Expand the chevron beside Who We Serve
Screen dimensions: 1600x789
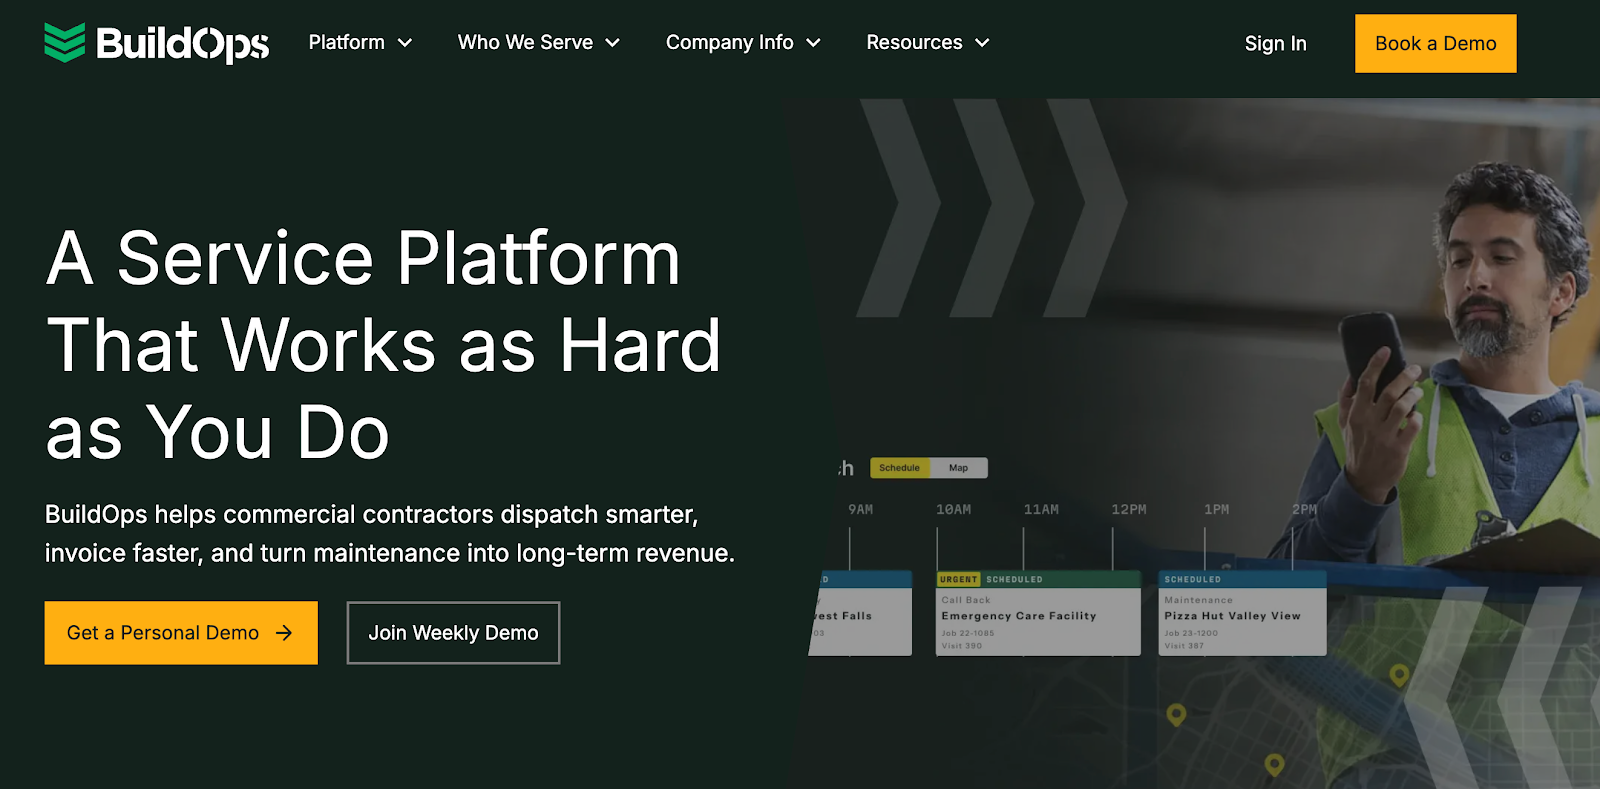tap(613, 43)
